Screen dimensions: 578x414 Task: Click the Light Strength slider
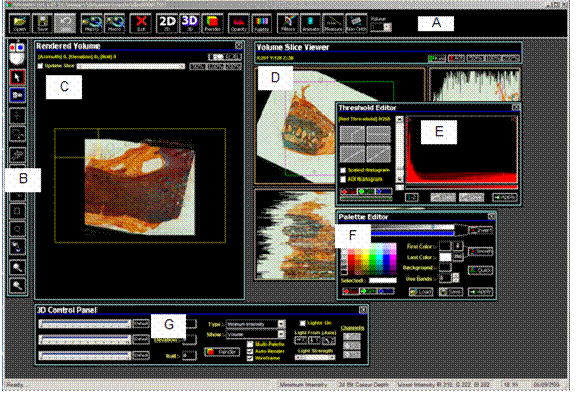[x=315, y=357]
